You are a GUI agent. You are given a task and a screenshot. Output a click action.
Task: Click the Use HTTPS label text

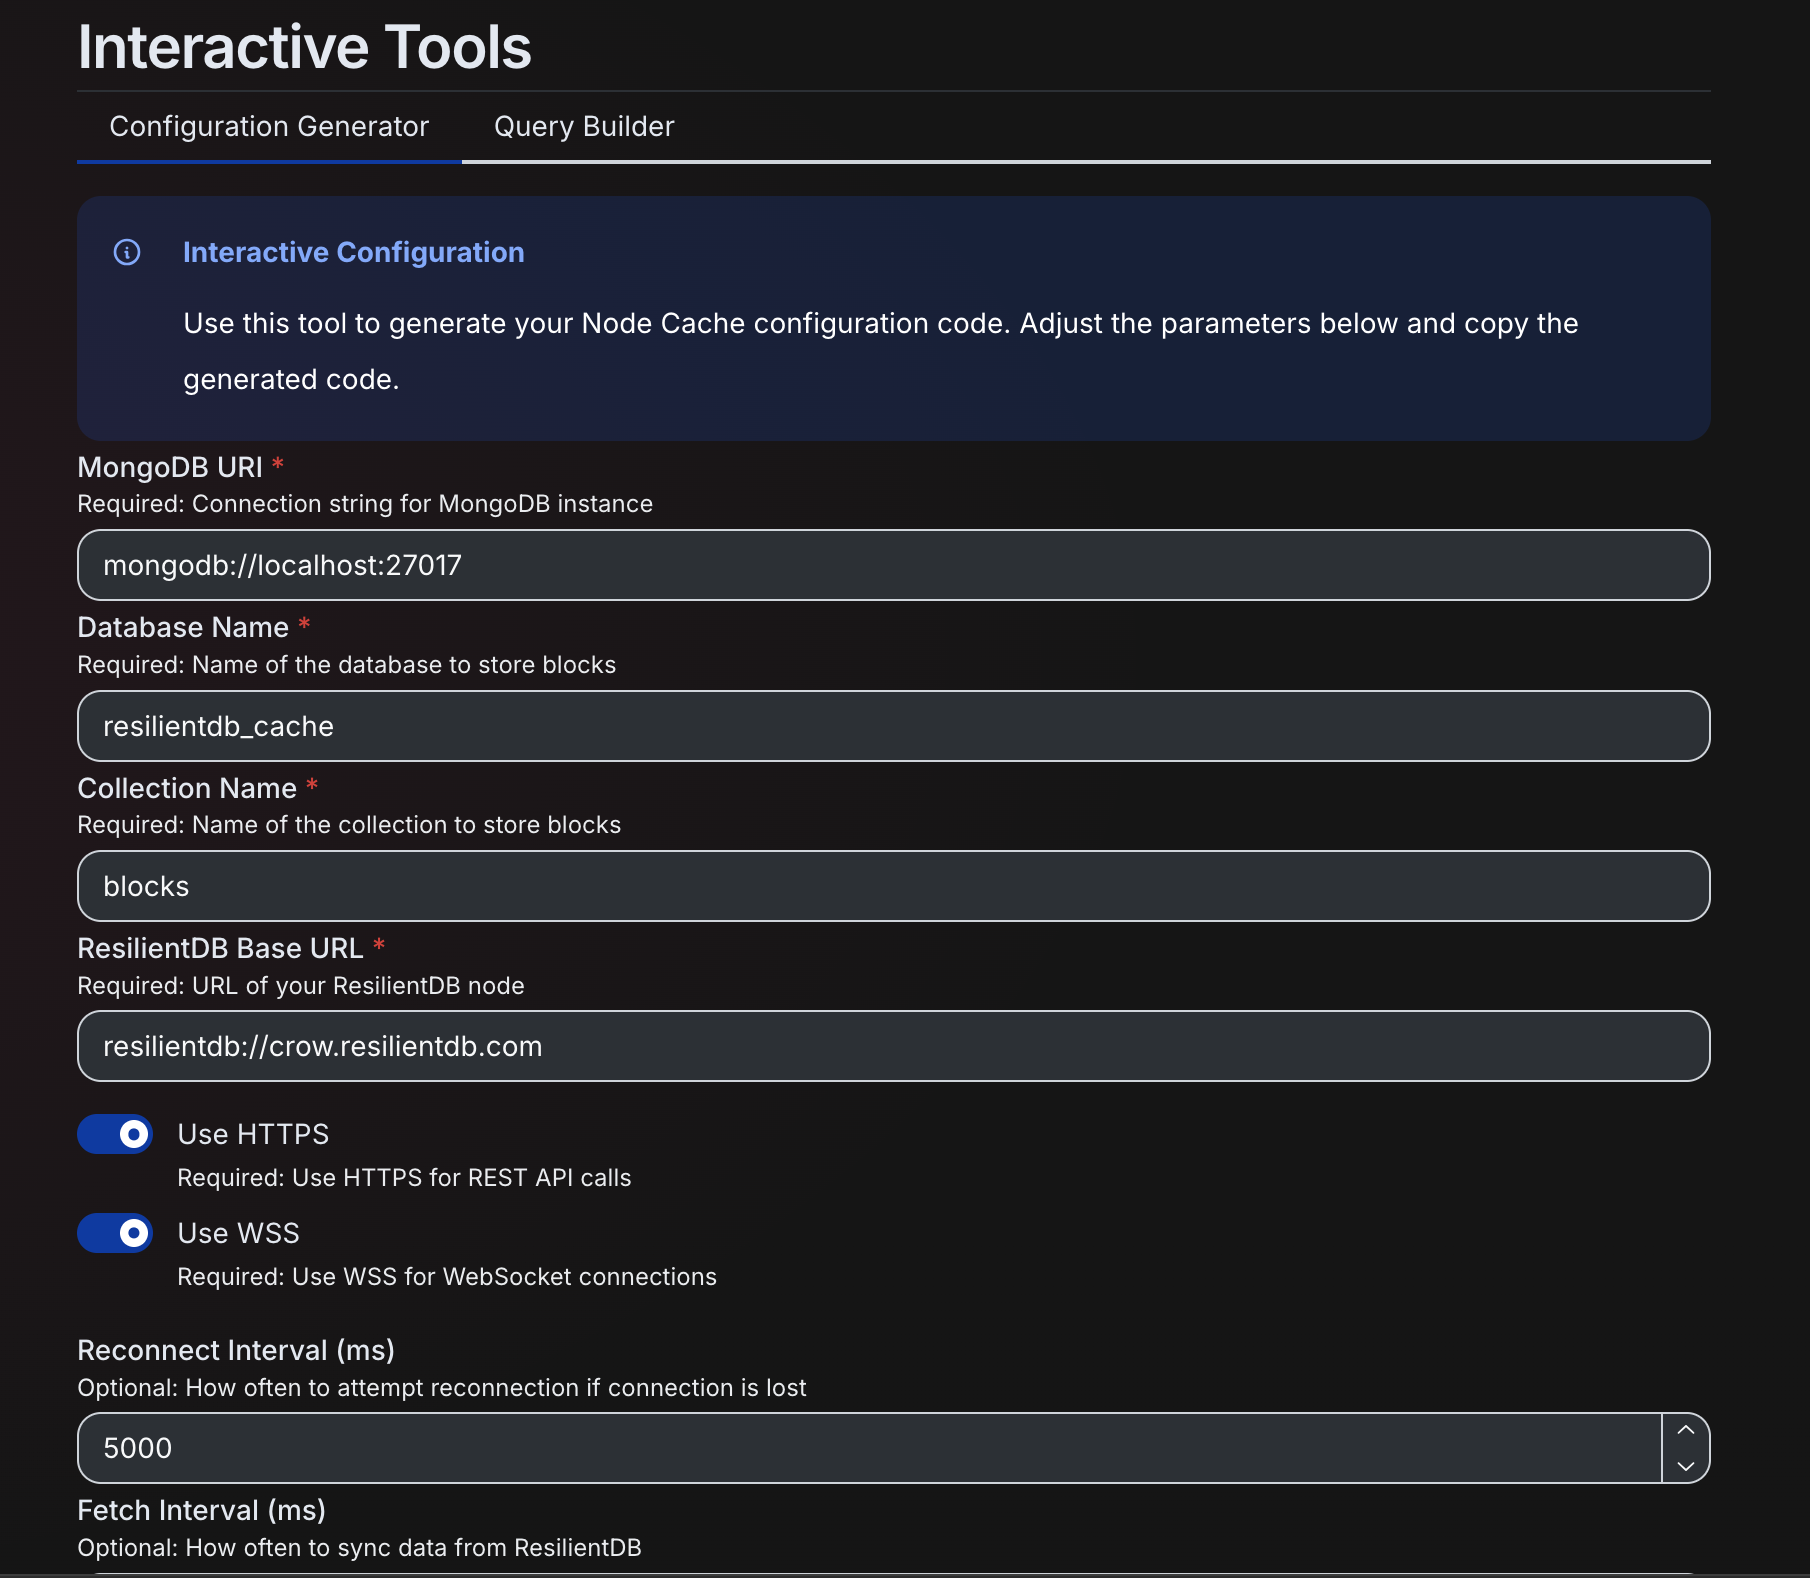[x=253, y=1134]
